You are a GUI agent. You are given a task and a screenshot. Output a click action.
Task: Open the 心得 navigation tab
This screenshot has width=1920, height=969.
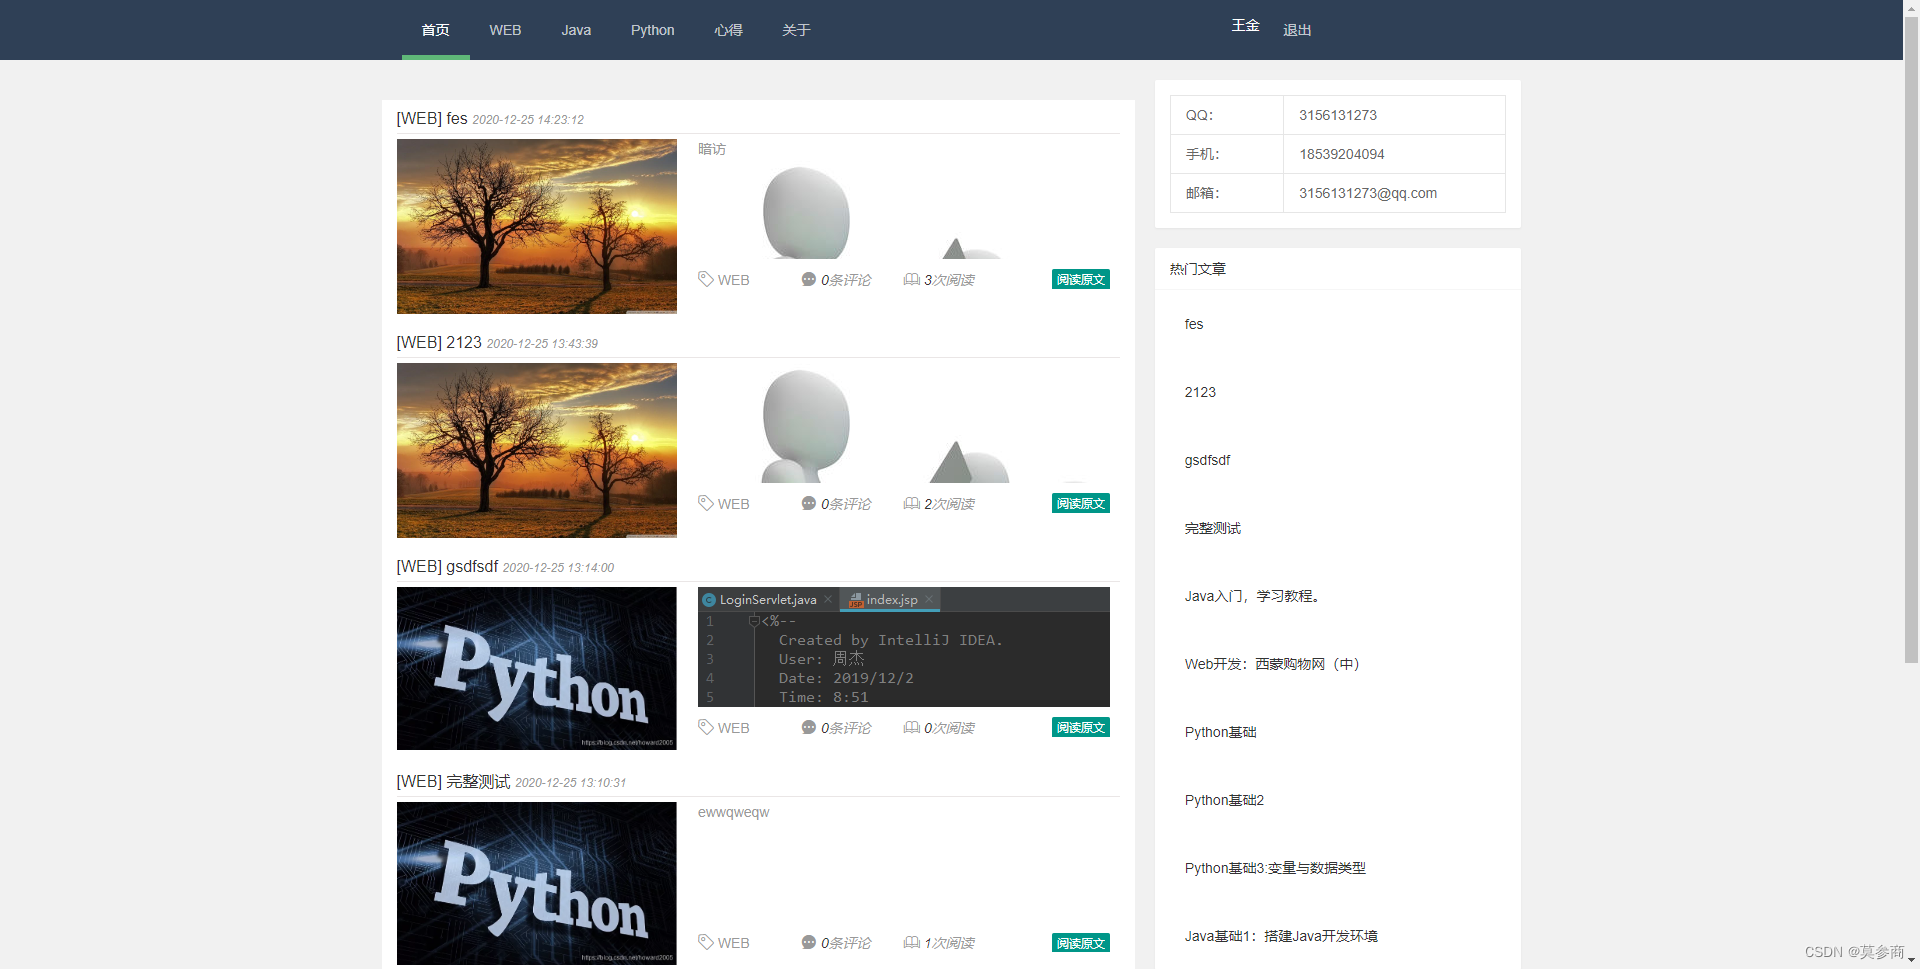click(728, 30)
